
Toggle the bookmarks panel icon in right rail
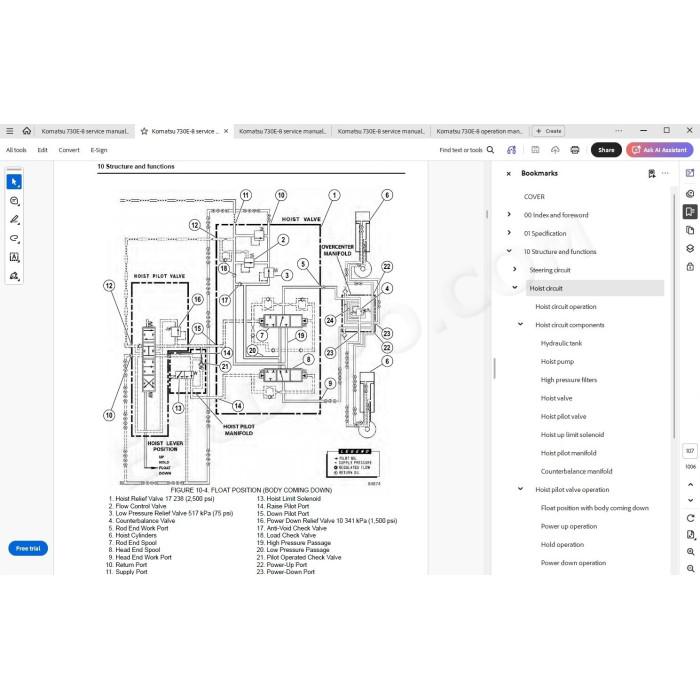point(690,212)
